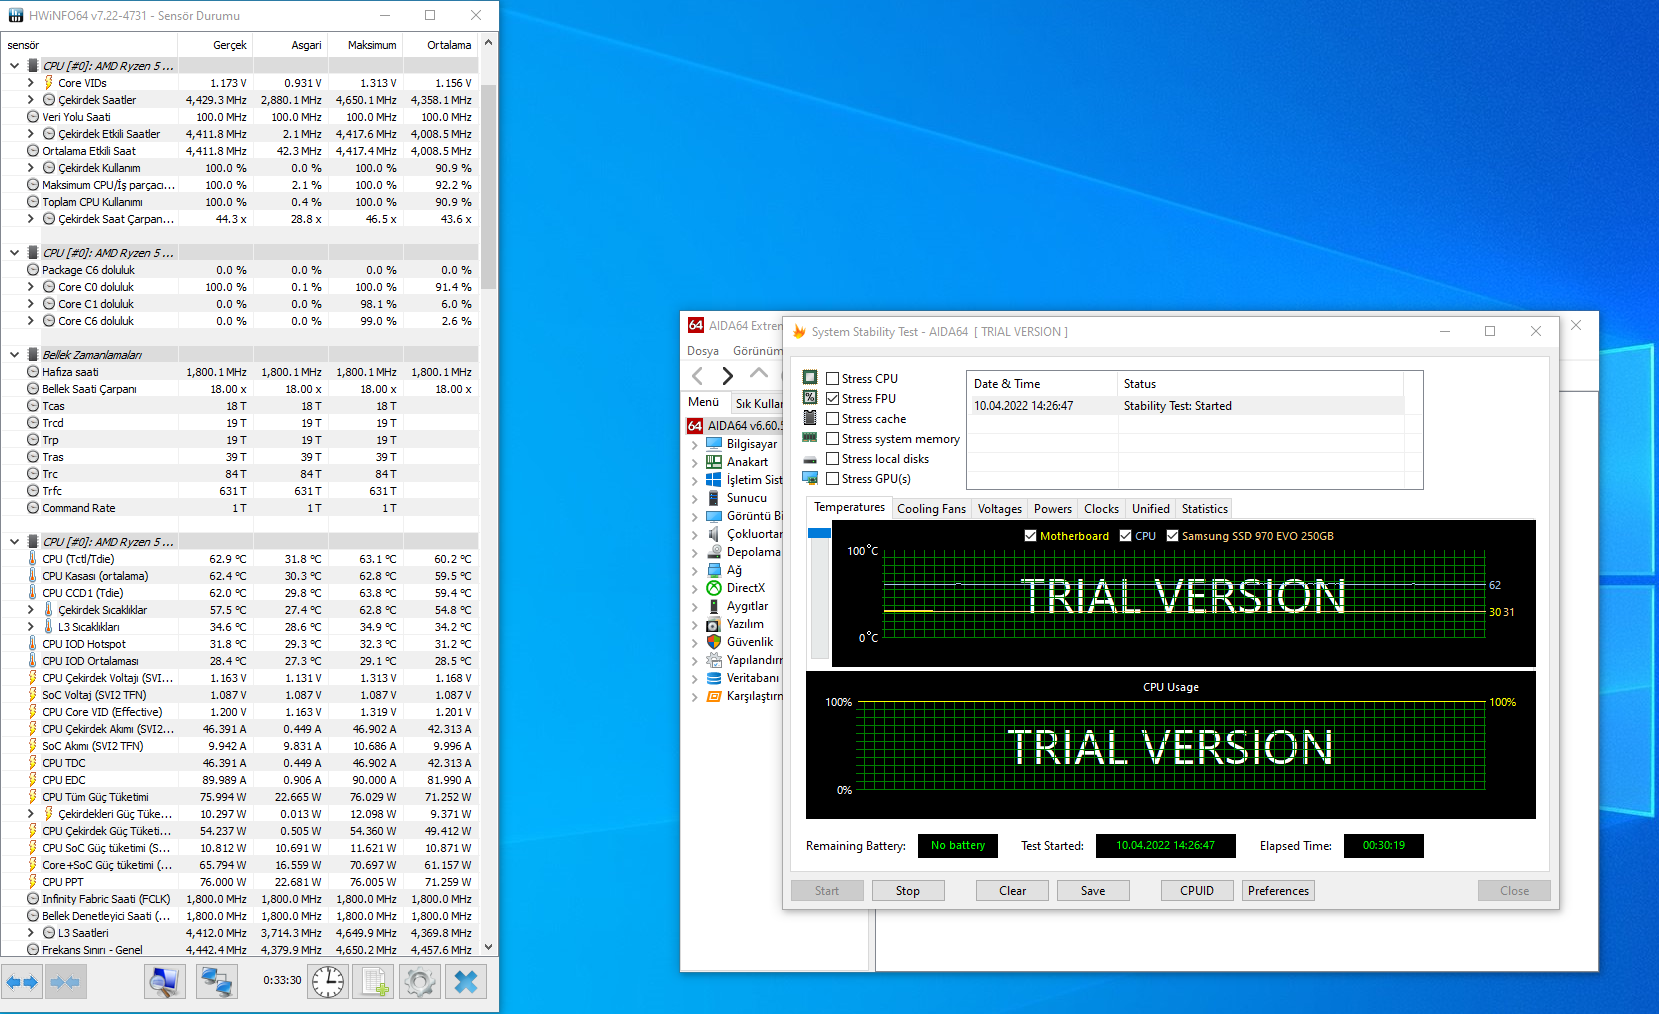The image size is (1659, 1014).
Task: Click the save report icon with green plus
Action: click(375, 981)
